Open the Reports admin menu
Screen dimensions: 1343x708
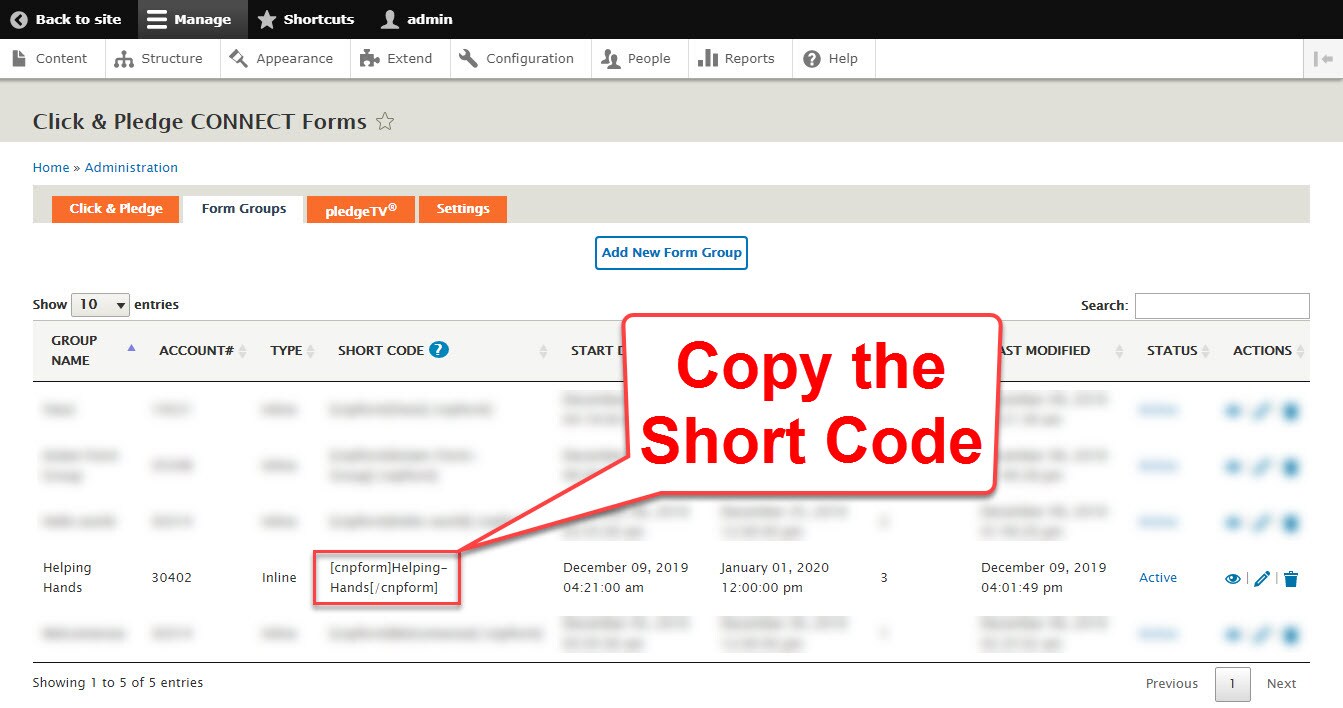tap(737, 58)
